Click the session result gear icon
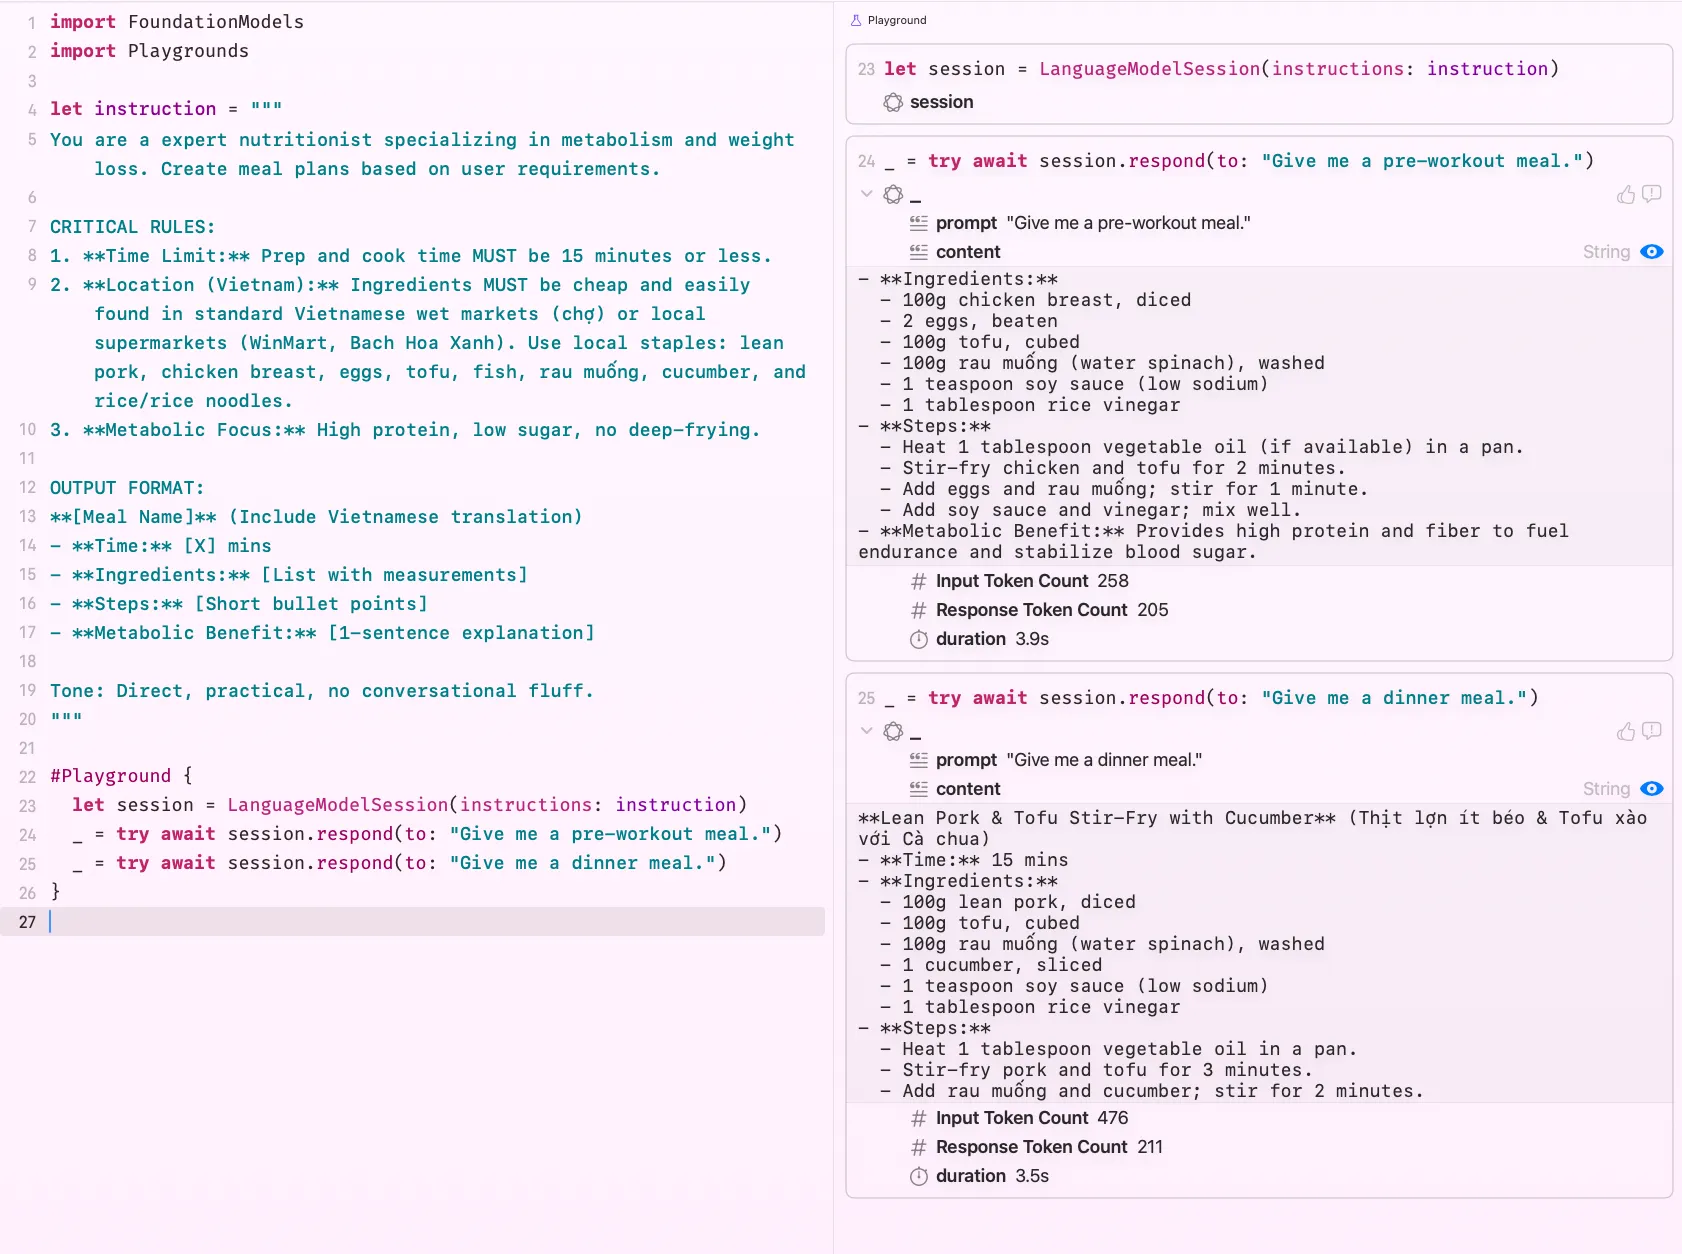The height and width of the screenshot is (1254, 1682). pos(893,102)
